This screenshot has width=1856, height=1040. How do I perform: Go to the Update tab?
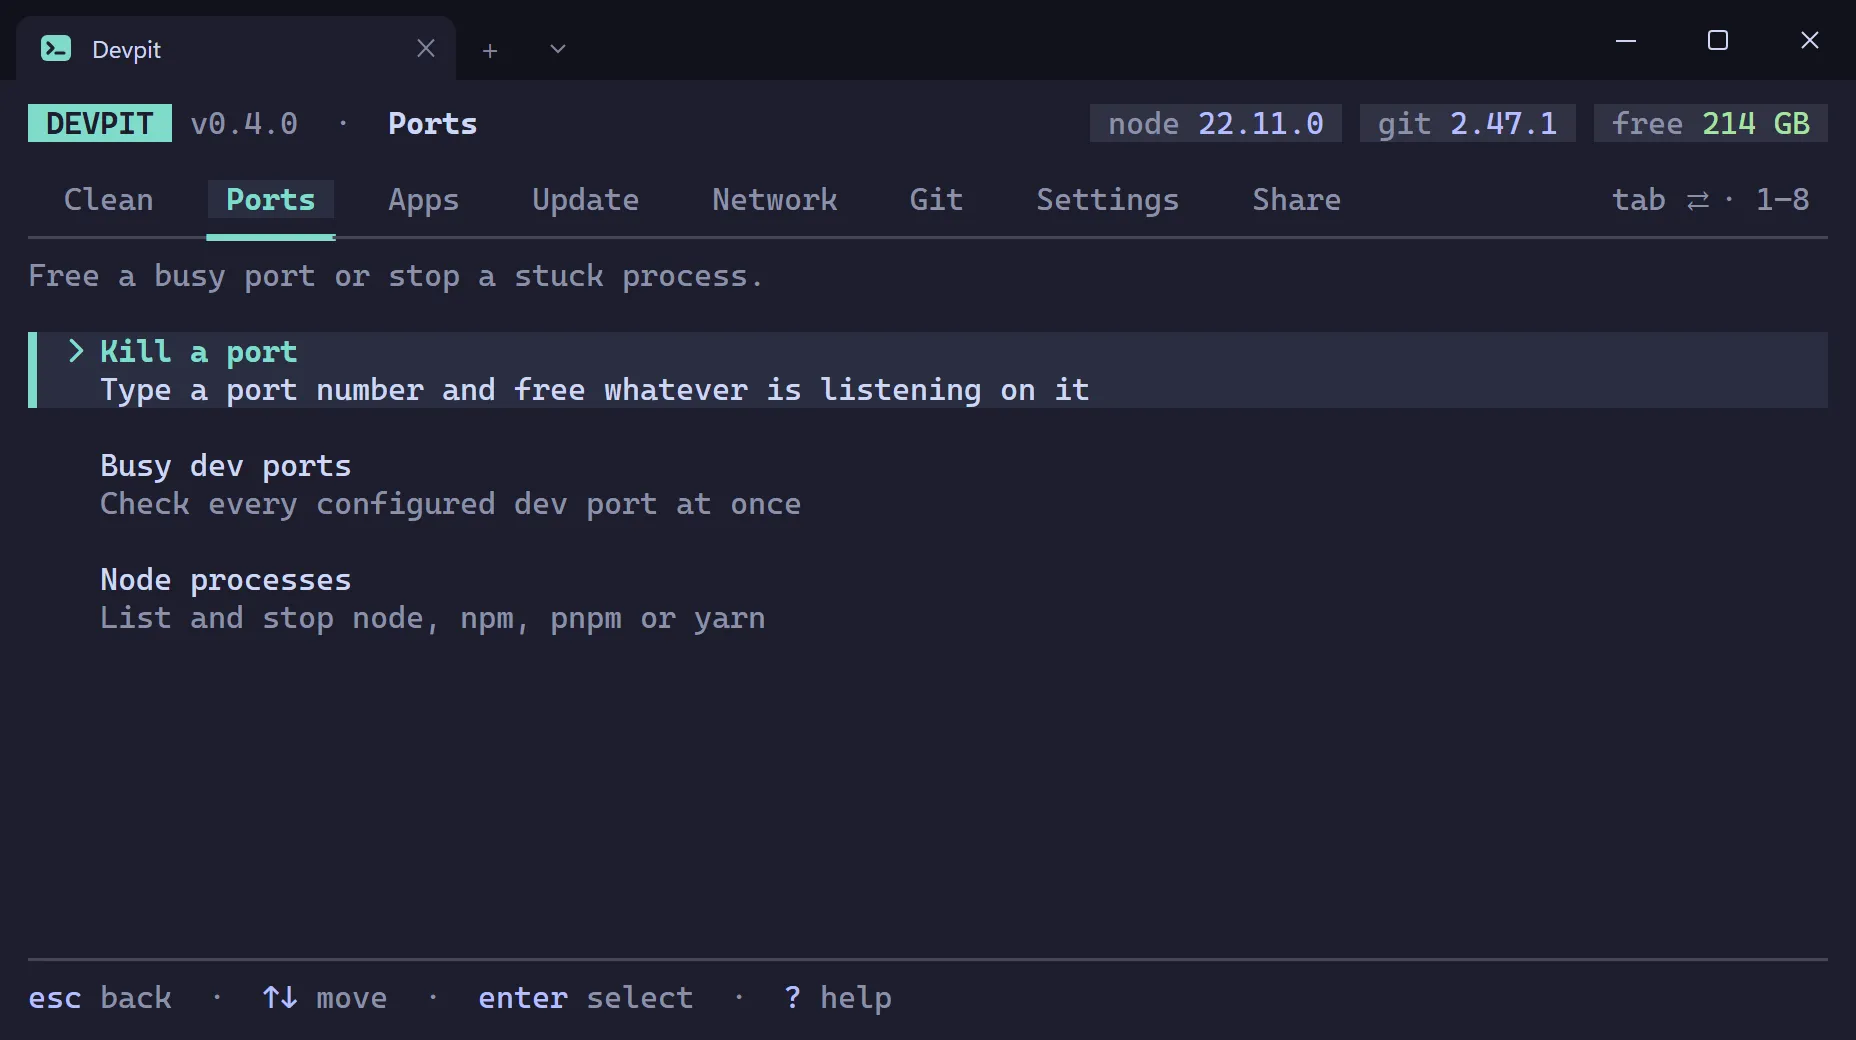click(x=586, y=200)
